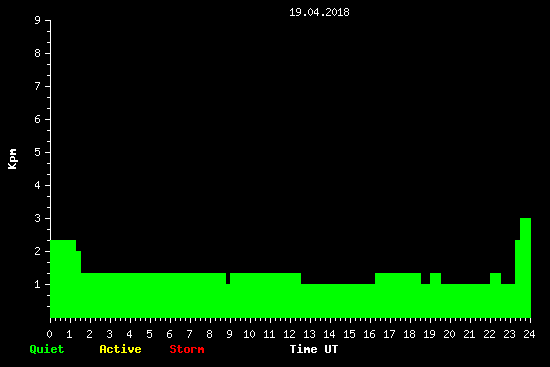Click the hour 9 tick label
This screenshot has height=367, width=550.
(229, 334)
